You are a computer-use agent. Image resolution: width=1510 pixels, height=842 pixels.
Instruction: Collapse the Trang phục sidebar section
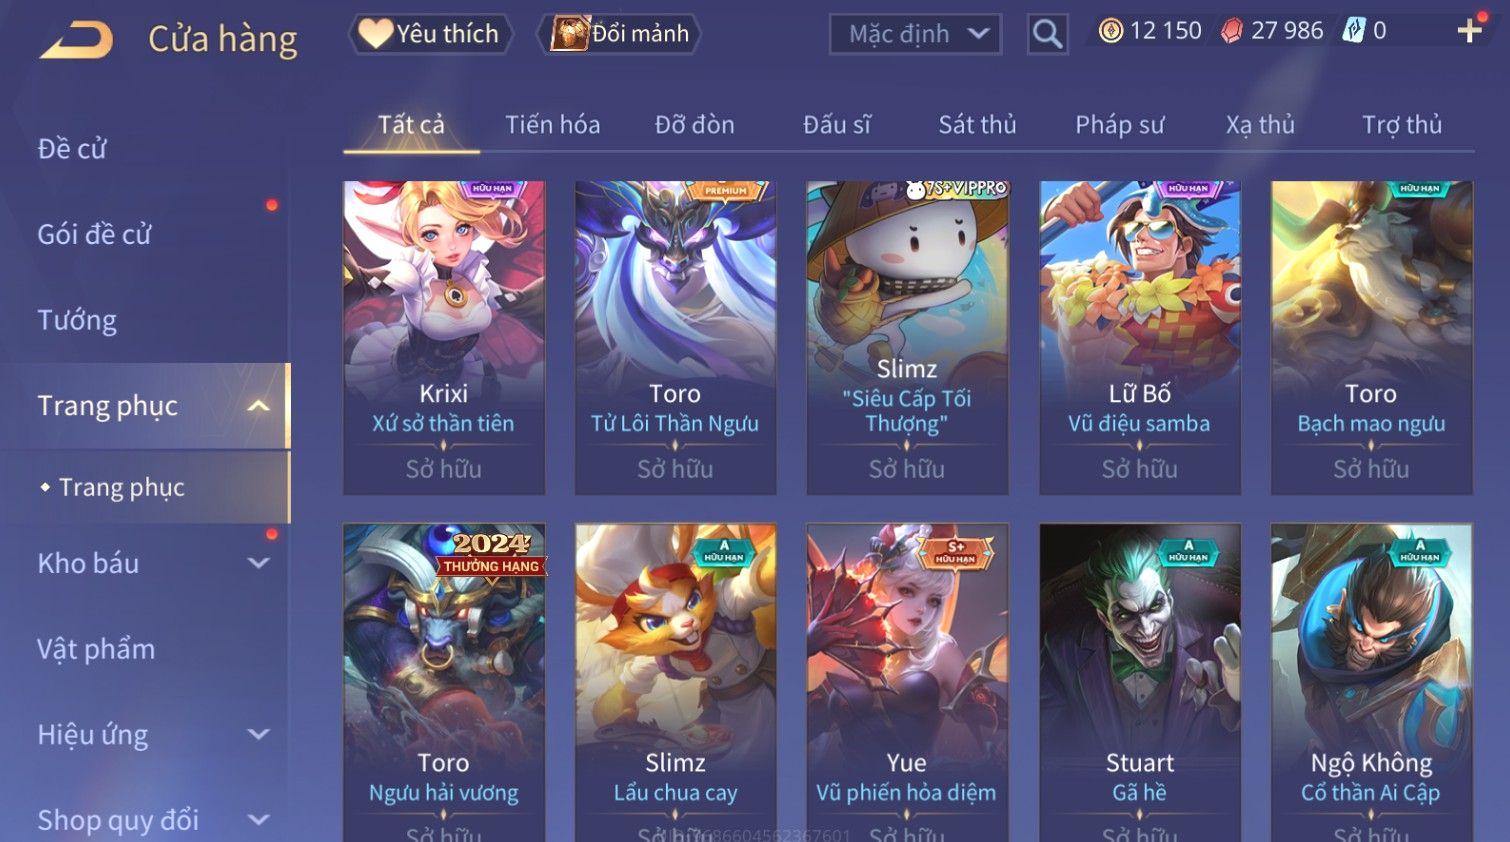click(259, 405)
